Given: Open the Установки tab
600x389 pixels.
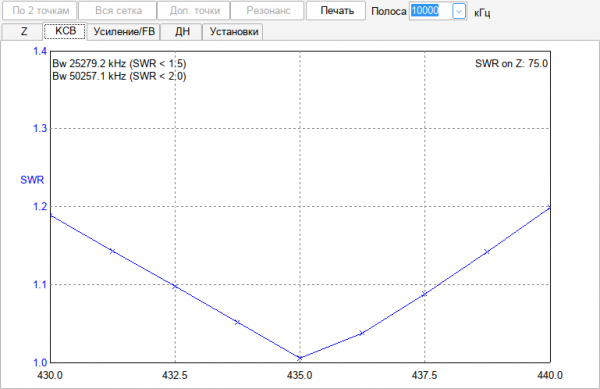Looking at the screenshot, I should click(x=233, y=31).
